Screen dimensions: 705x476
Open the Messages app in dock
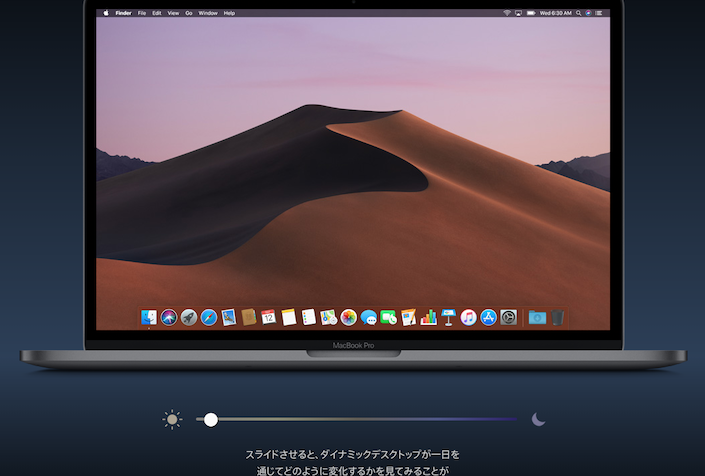coord(369,317)
